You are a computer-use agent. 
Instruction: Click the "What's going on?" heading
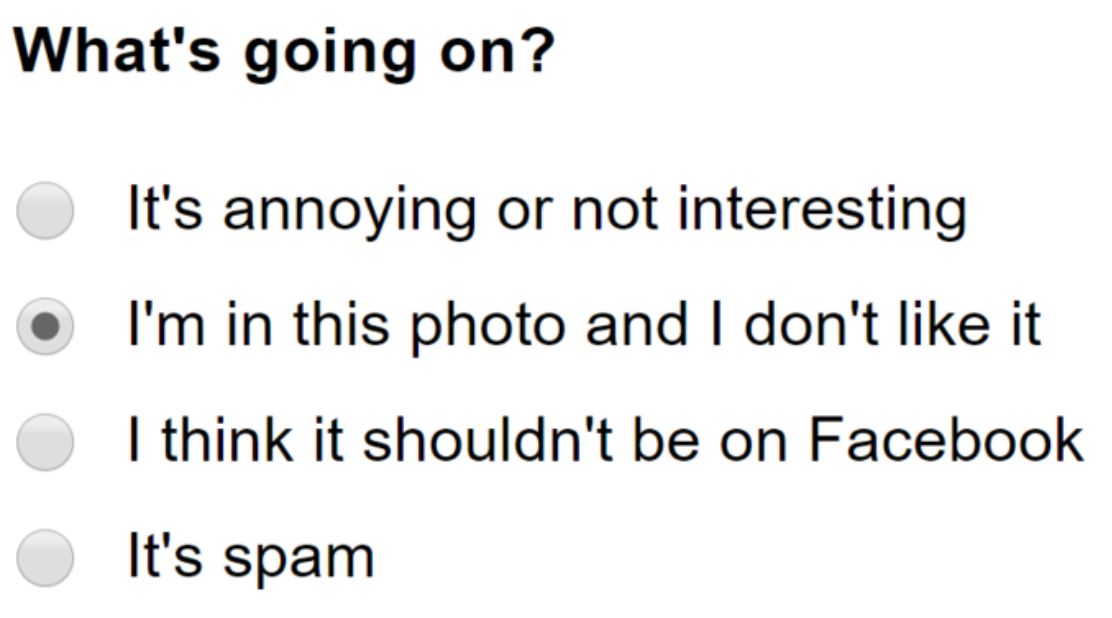click(282, 52)
